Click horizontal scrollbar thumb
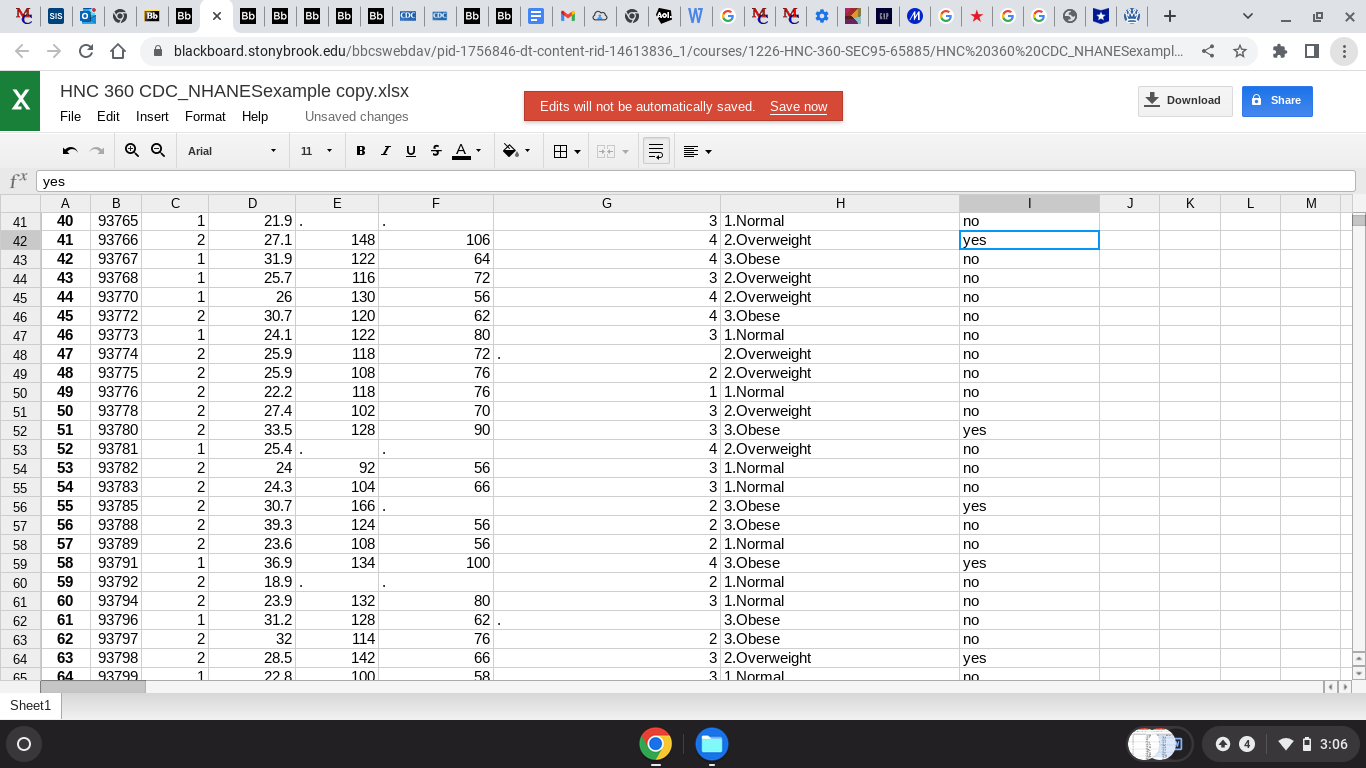1366x768 pixels. tap(93, 687)
